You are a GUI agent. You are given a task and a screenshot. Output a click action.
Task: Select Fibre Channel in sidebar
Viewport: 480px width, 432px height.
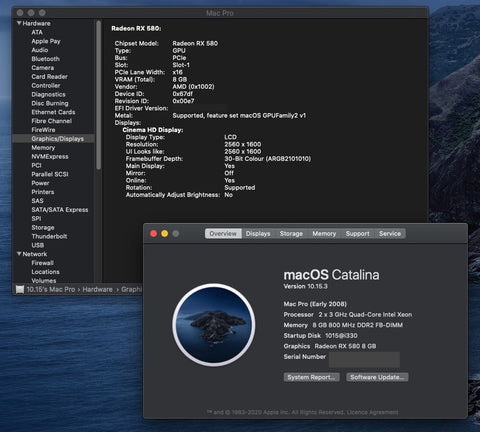[x=52, y=121]
